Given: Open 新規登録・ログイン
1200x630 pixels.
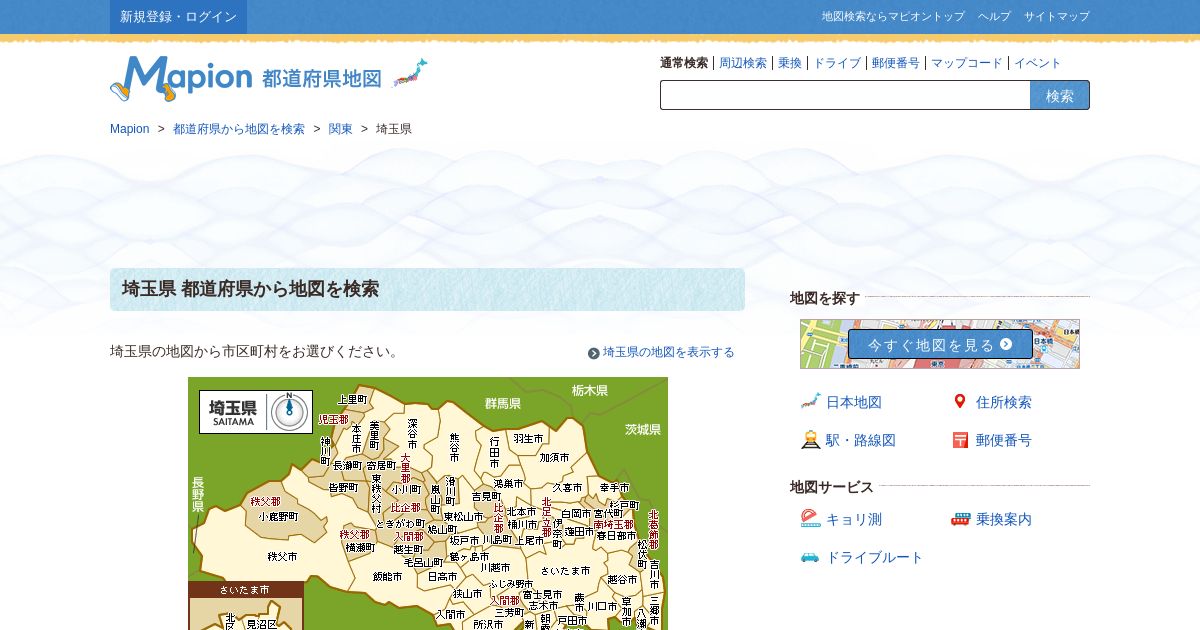Looking at the screenshot, I should [x=178, y=16].
